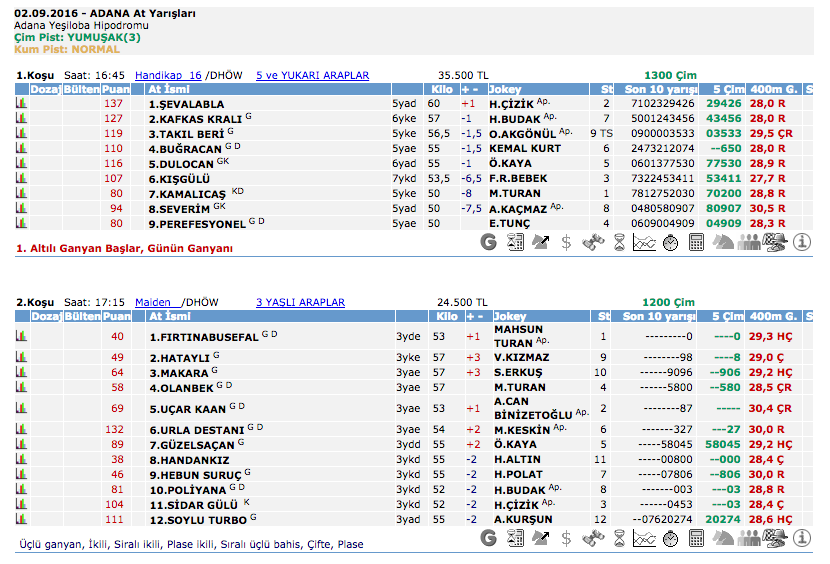Screen dimensions: 830x564
Task: Open the bar chart icon next to FIRTINABUSEFAL
Action: pos(20,336)
